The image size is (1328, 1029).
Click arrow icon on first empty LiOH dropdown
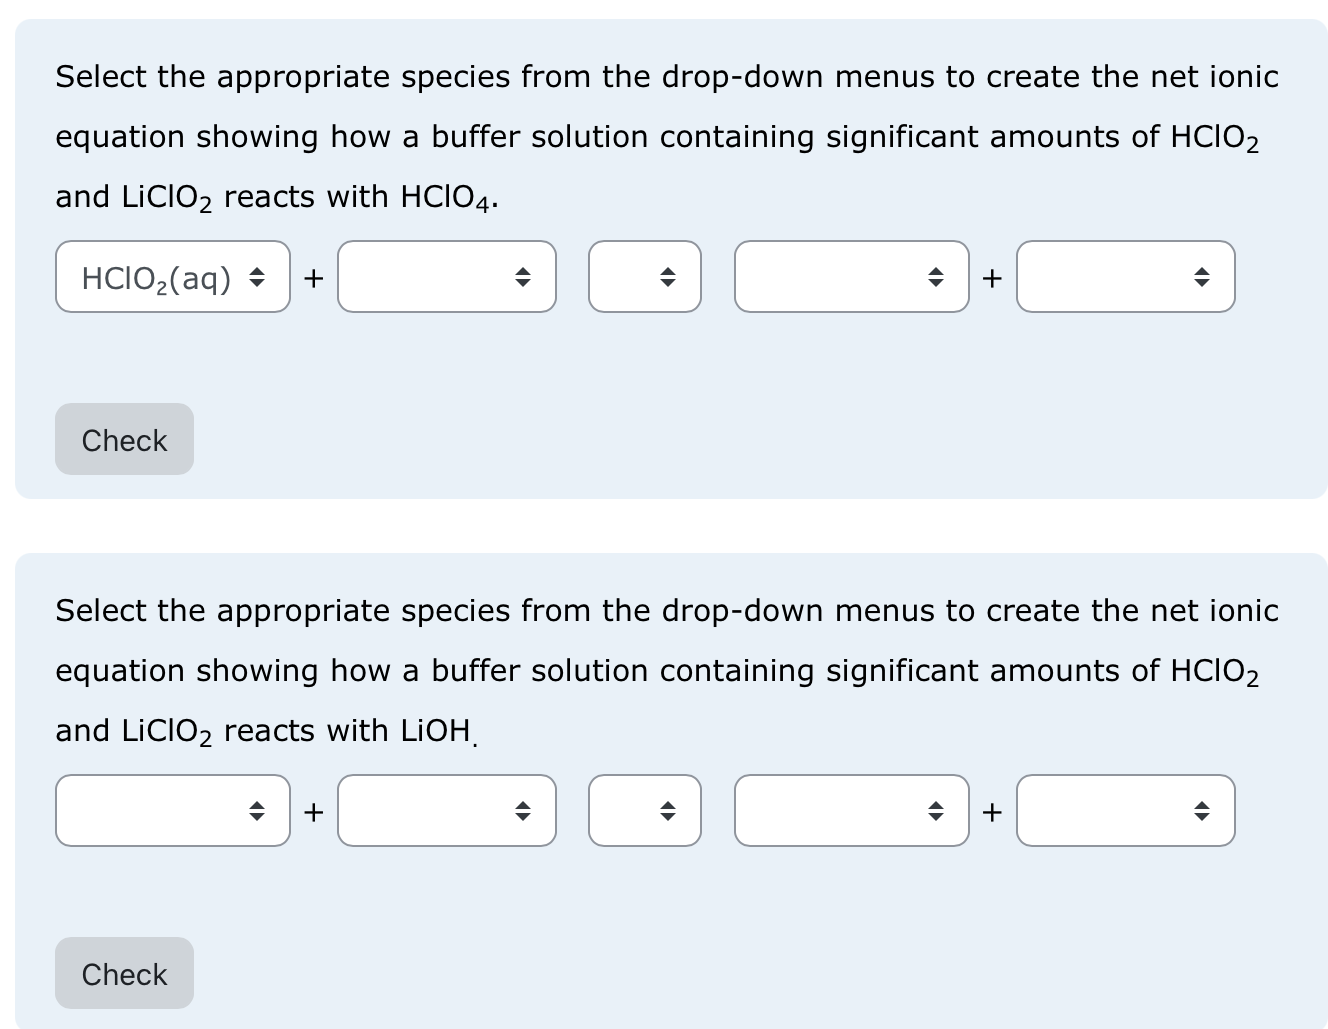click(259, 811)
